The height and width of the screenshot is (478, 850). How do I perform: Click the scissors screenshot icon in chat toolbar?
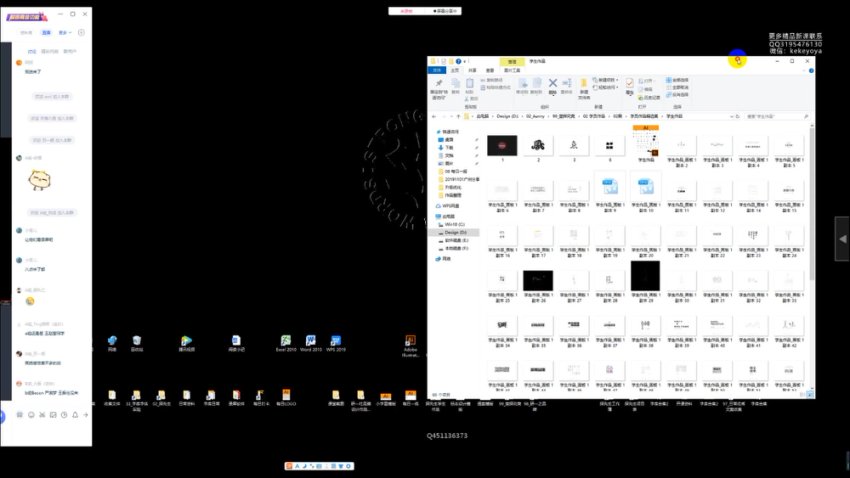[42, 415]
